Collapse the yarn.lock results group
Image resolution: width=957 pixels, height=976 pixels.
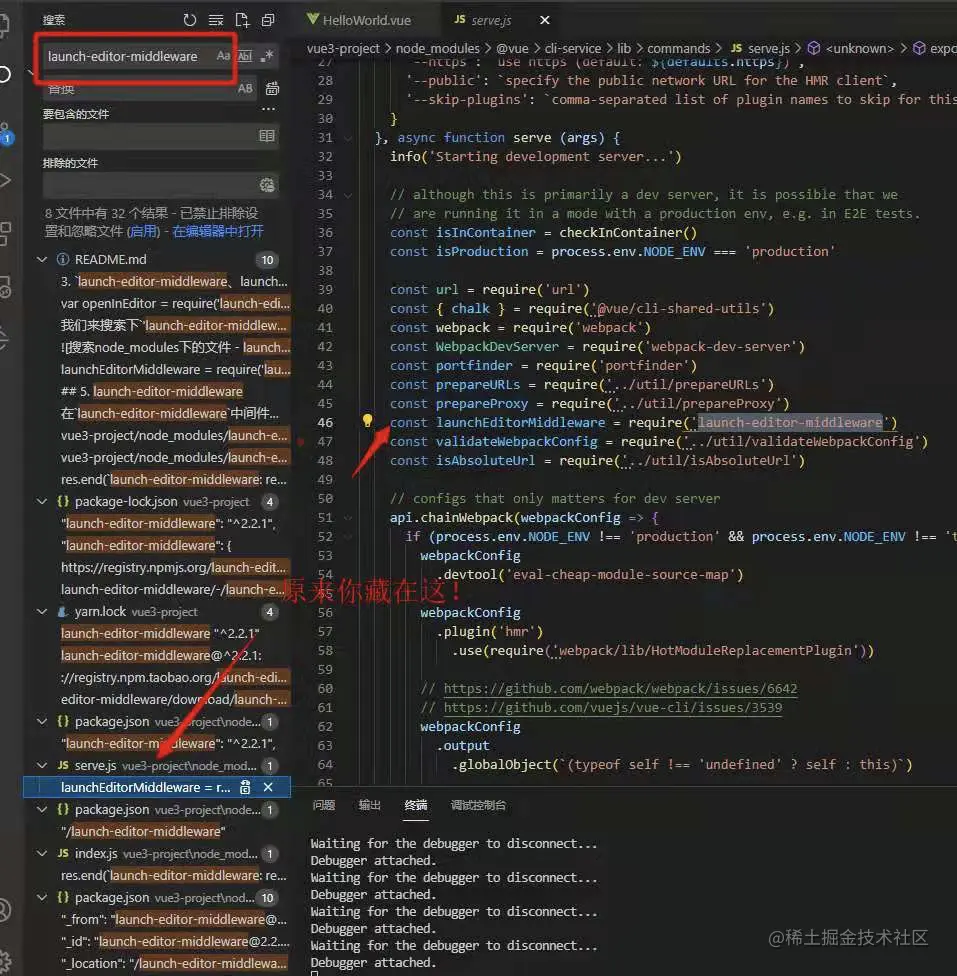(42, 611)
